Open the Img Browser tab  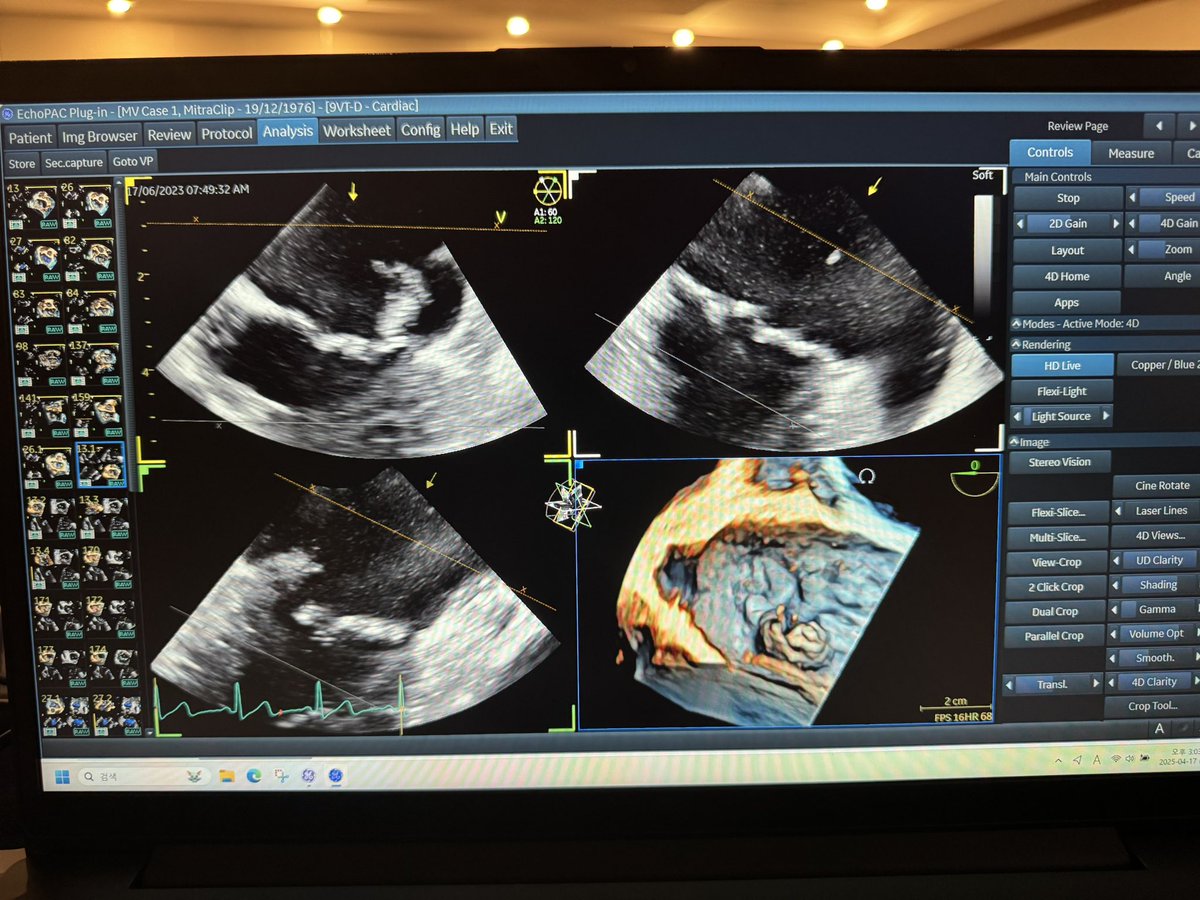(99, 134)
